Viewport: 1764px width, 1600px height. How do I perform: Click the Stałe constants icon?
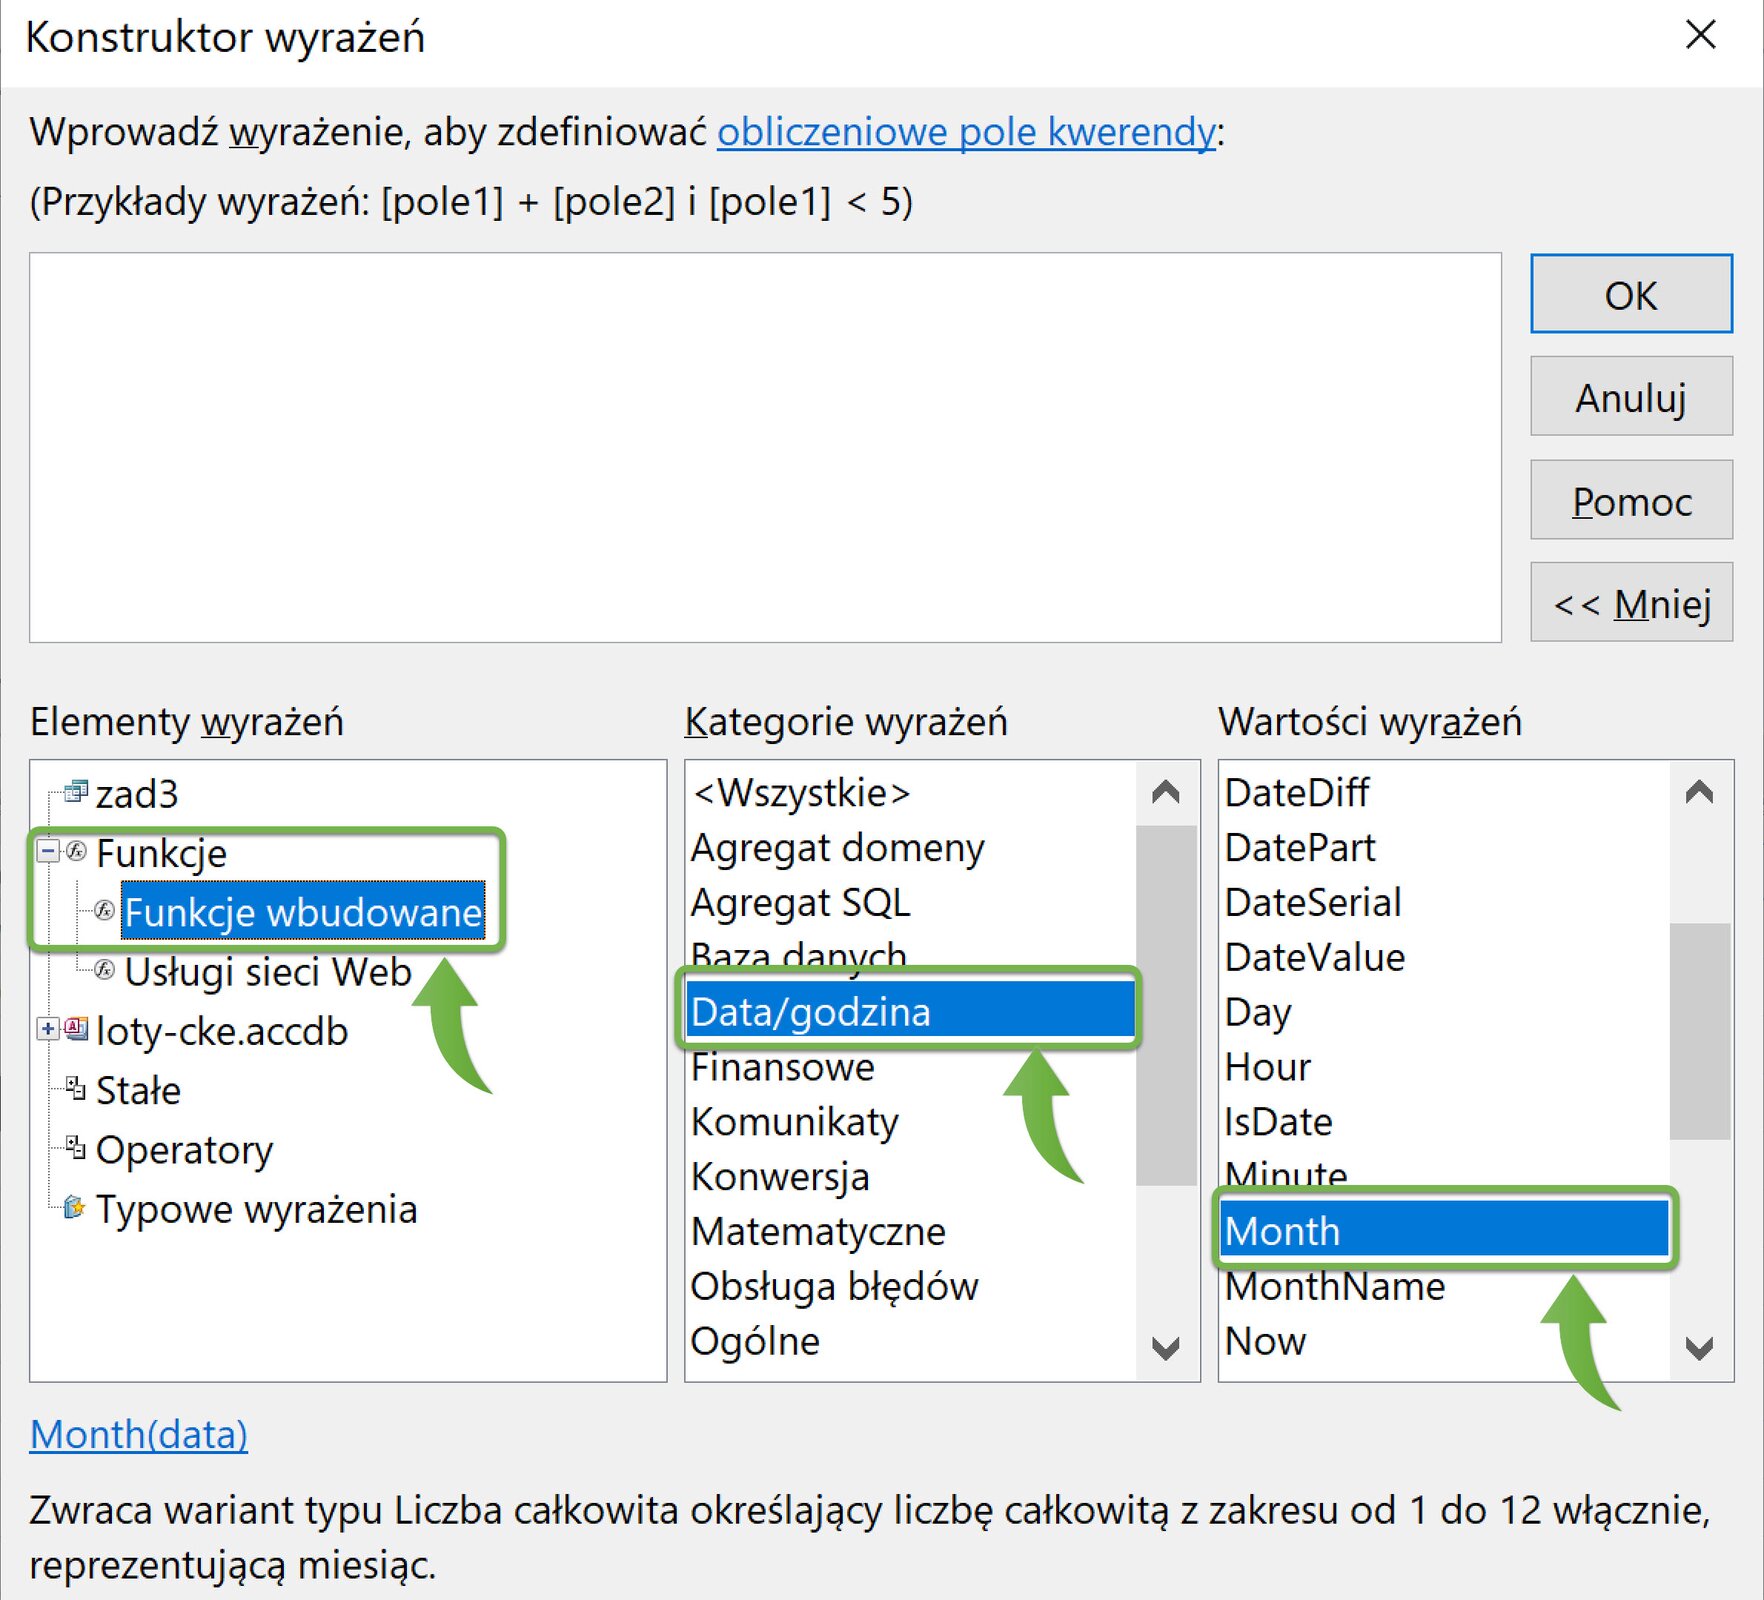(75, 1089)
